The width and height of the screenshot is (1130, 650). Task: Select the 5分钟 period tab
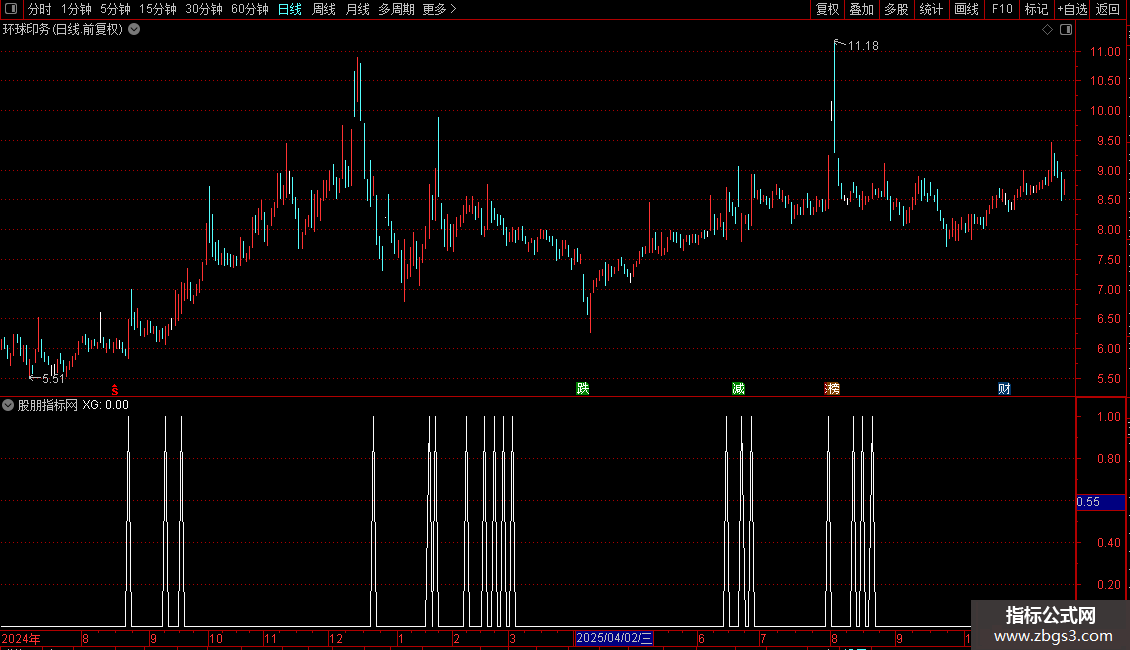click(x=115, y=9)
